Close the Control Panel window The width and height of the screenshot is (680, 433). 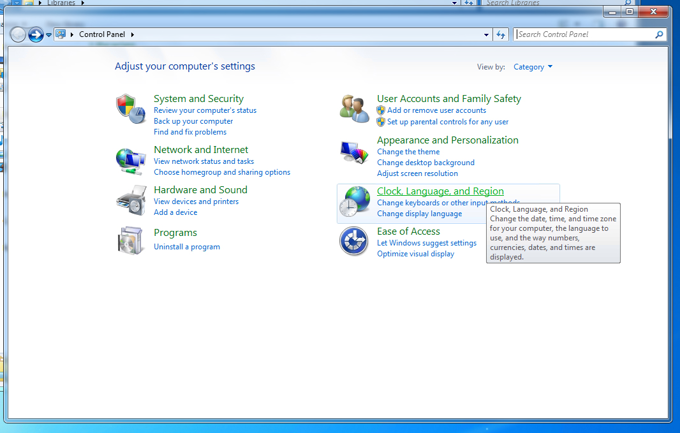coord(654,12)
